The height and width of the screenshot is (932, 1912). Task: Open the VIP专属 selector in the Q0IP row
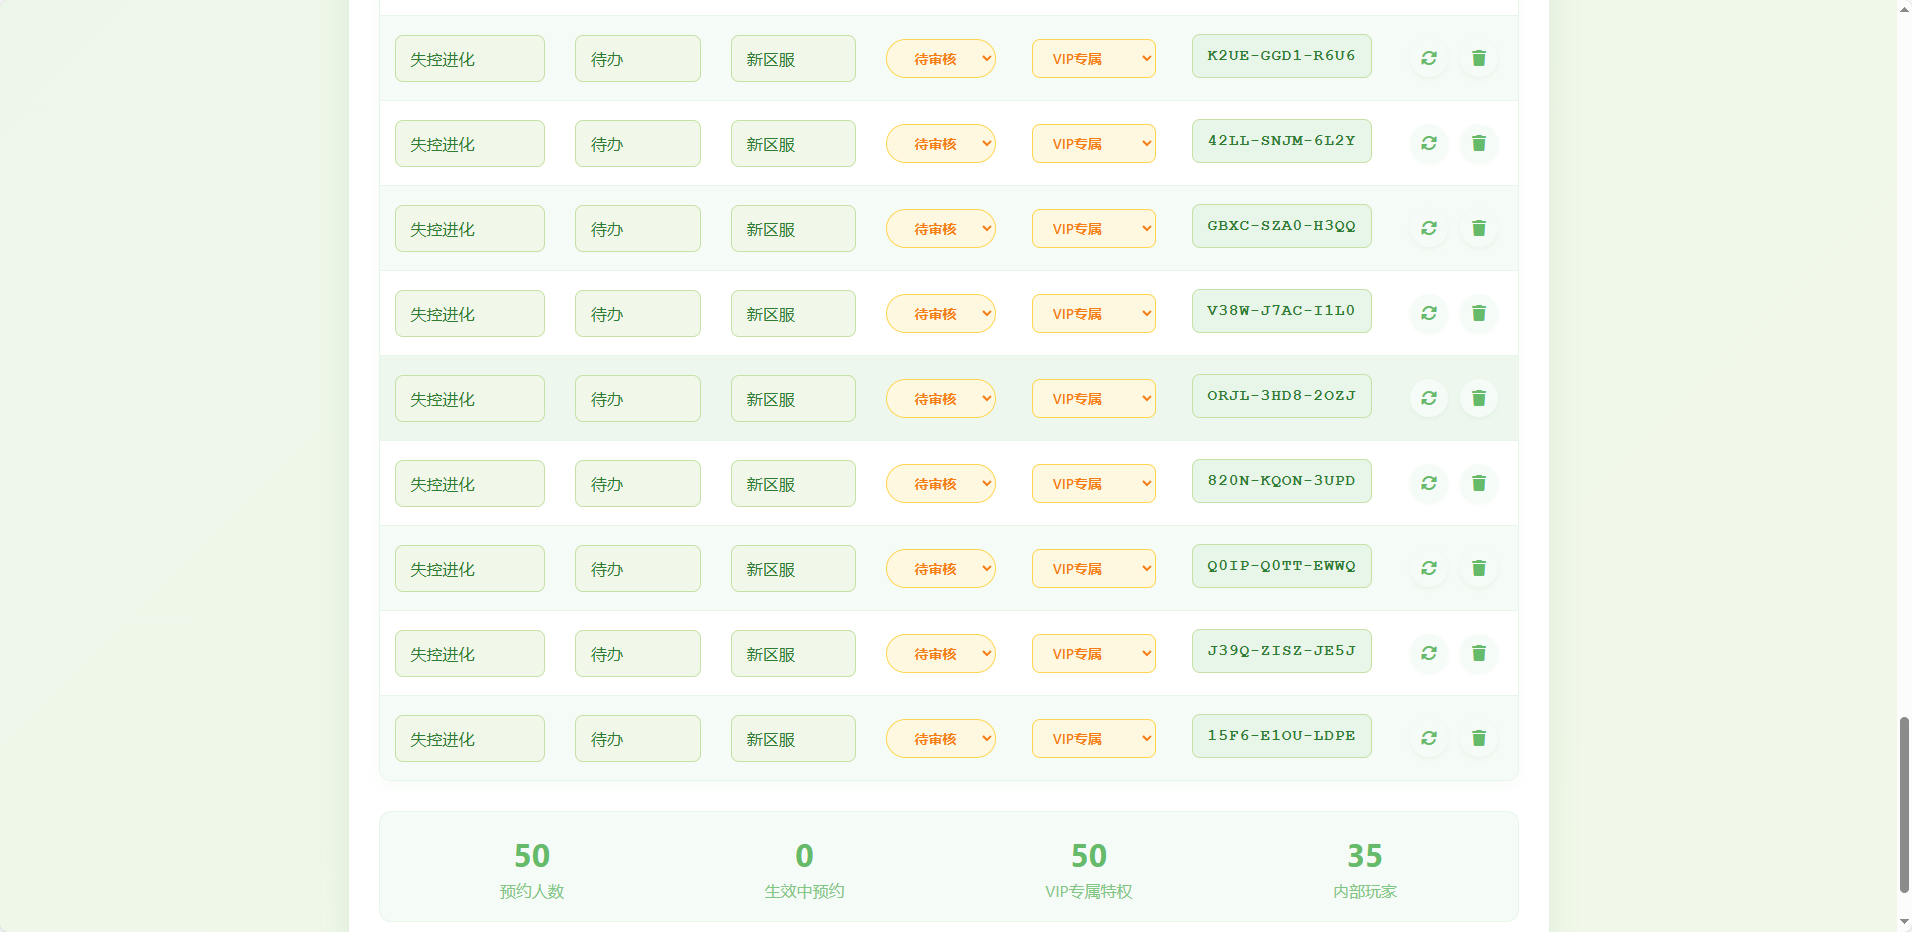coord(1094,568)
